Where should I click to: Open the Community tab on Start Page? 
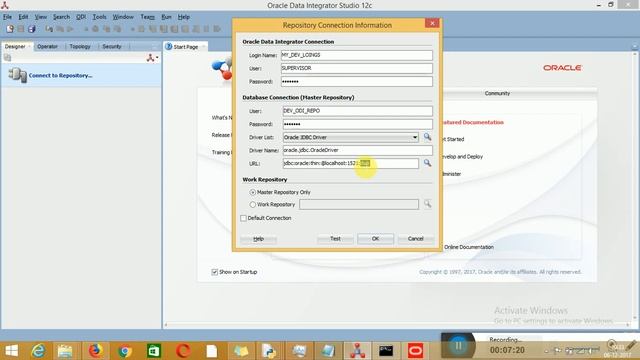497,93
